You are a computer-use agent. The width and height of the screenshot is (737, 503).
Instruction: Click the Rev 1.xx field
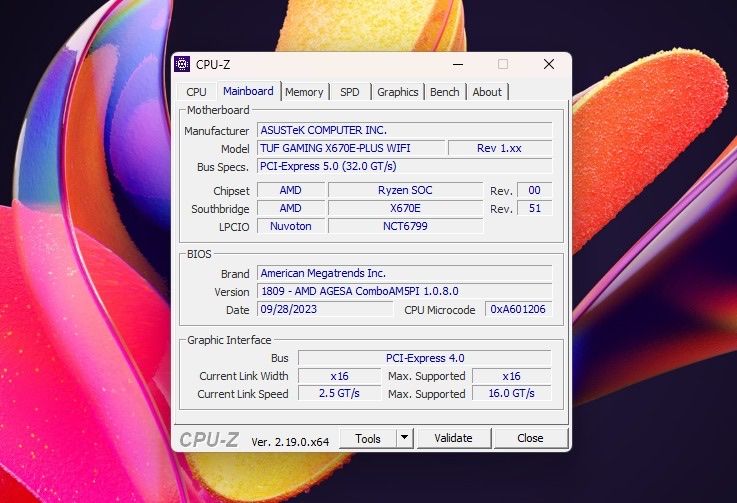coord(500,148)
